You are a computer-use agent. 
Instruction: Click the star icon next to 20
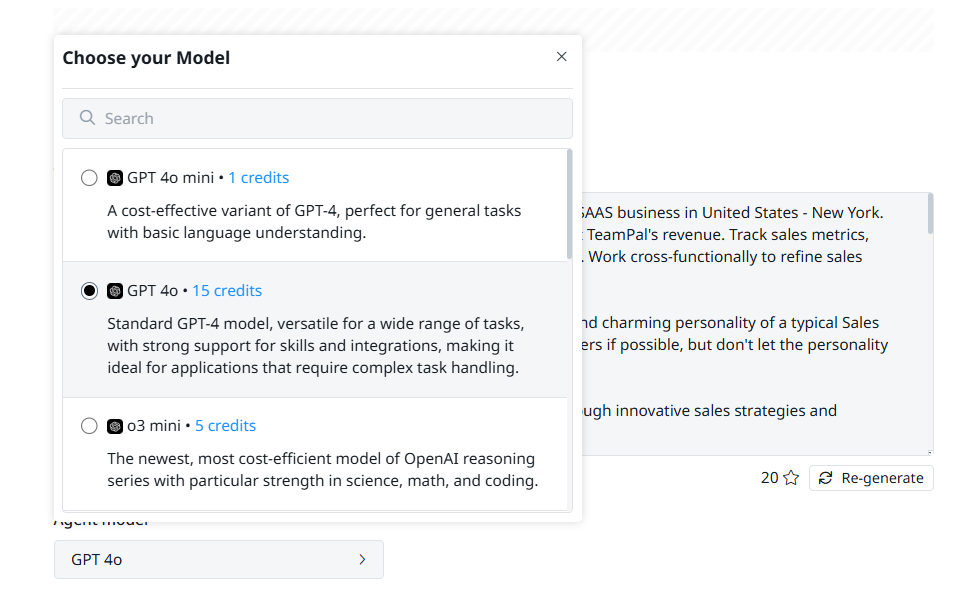coord(791,478)
